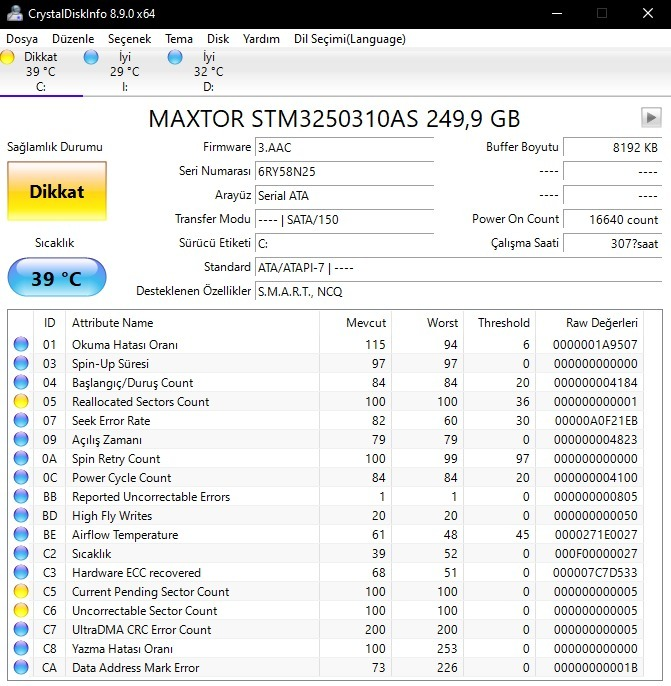Click the yellow status icon for drive C:
The height and width of the screenshot is (686, 671).
(x=8, y=58)
